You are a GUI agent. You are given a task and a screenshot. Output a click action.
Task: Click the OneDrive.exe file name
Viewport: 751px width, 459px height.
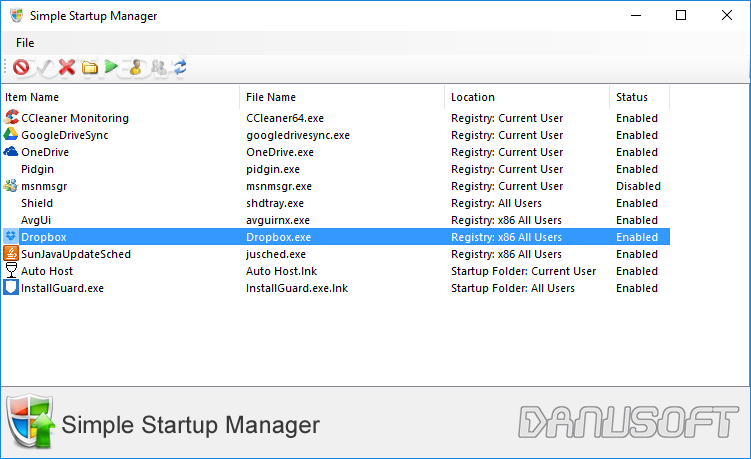tap(280, 152)
